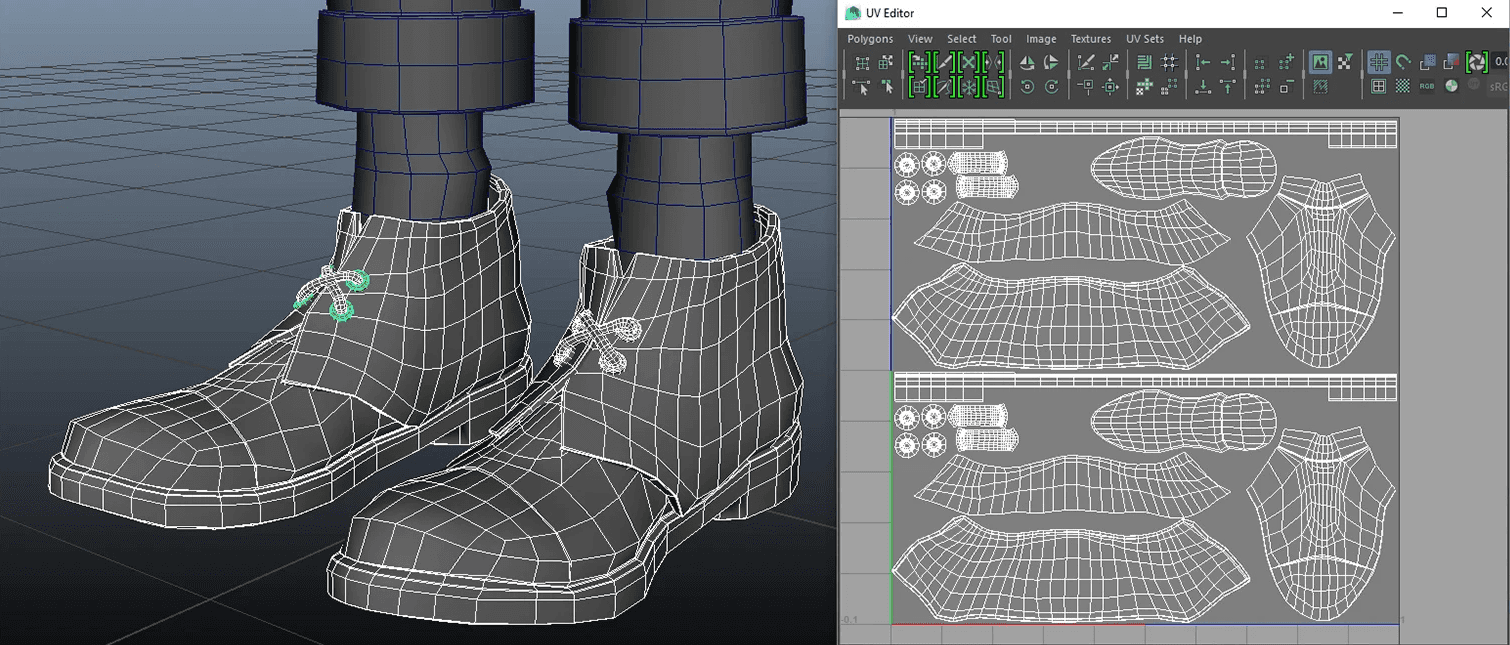Open the Polygons menu

click(x=870, y=39)
